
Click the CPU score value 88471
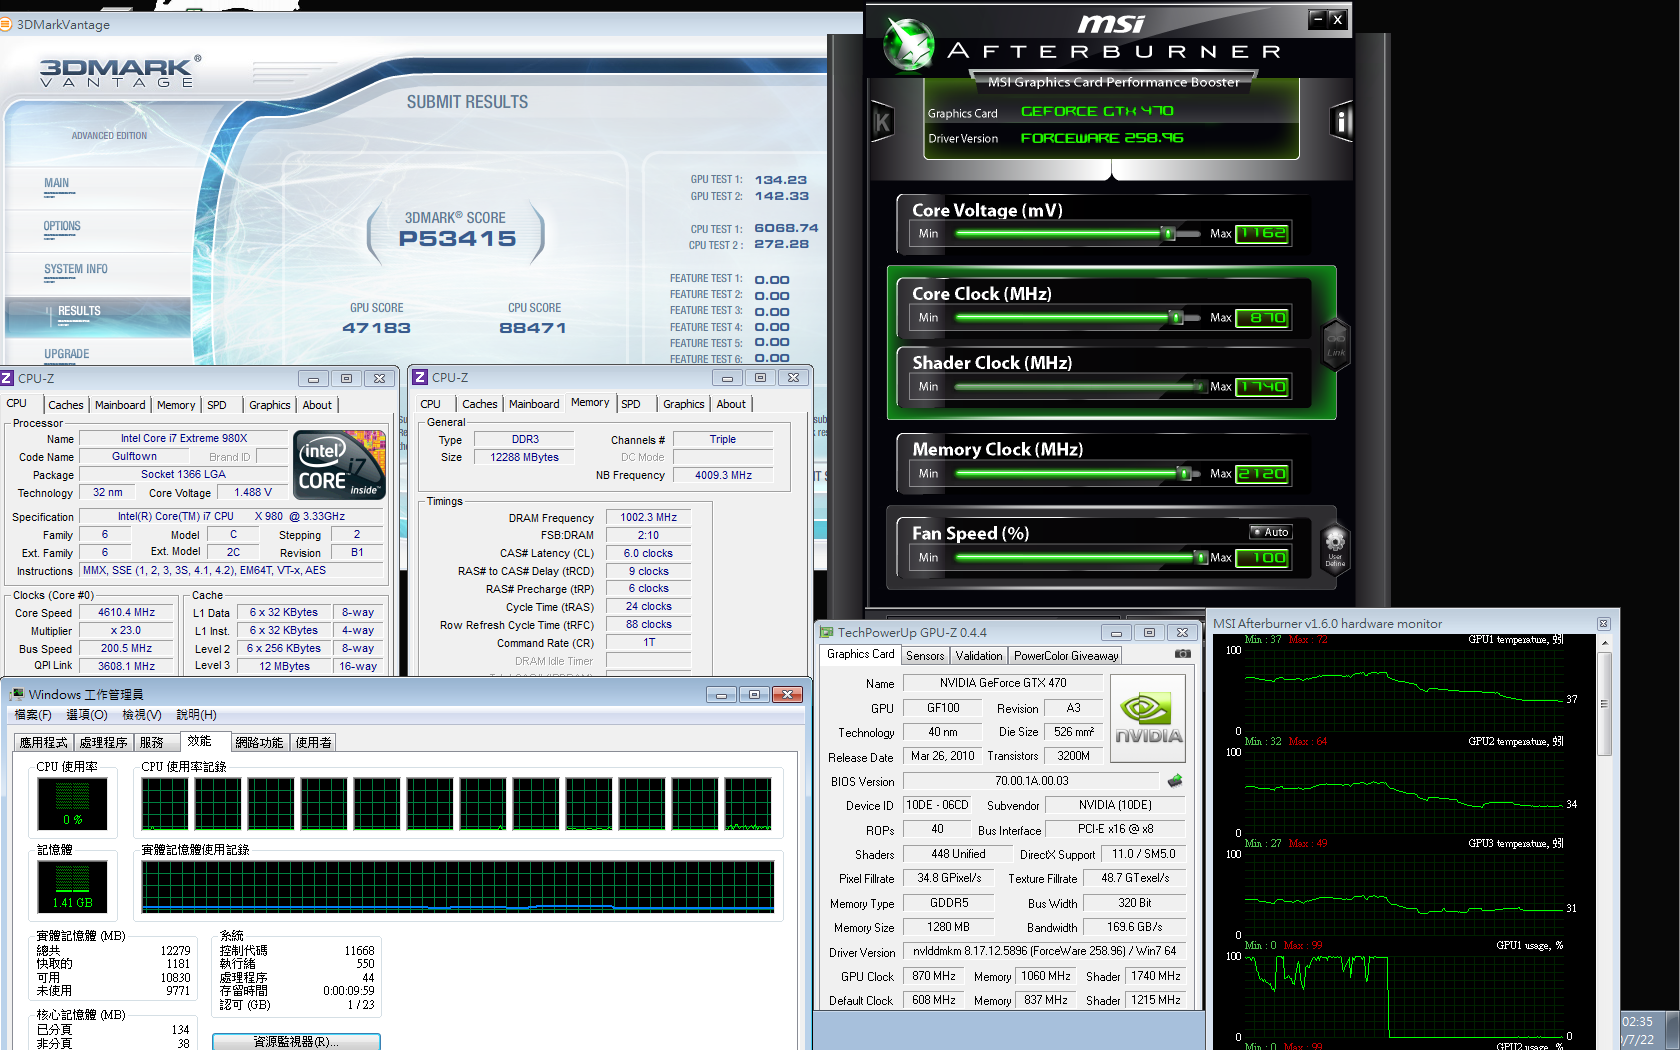pos(533,328)
